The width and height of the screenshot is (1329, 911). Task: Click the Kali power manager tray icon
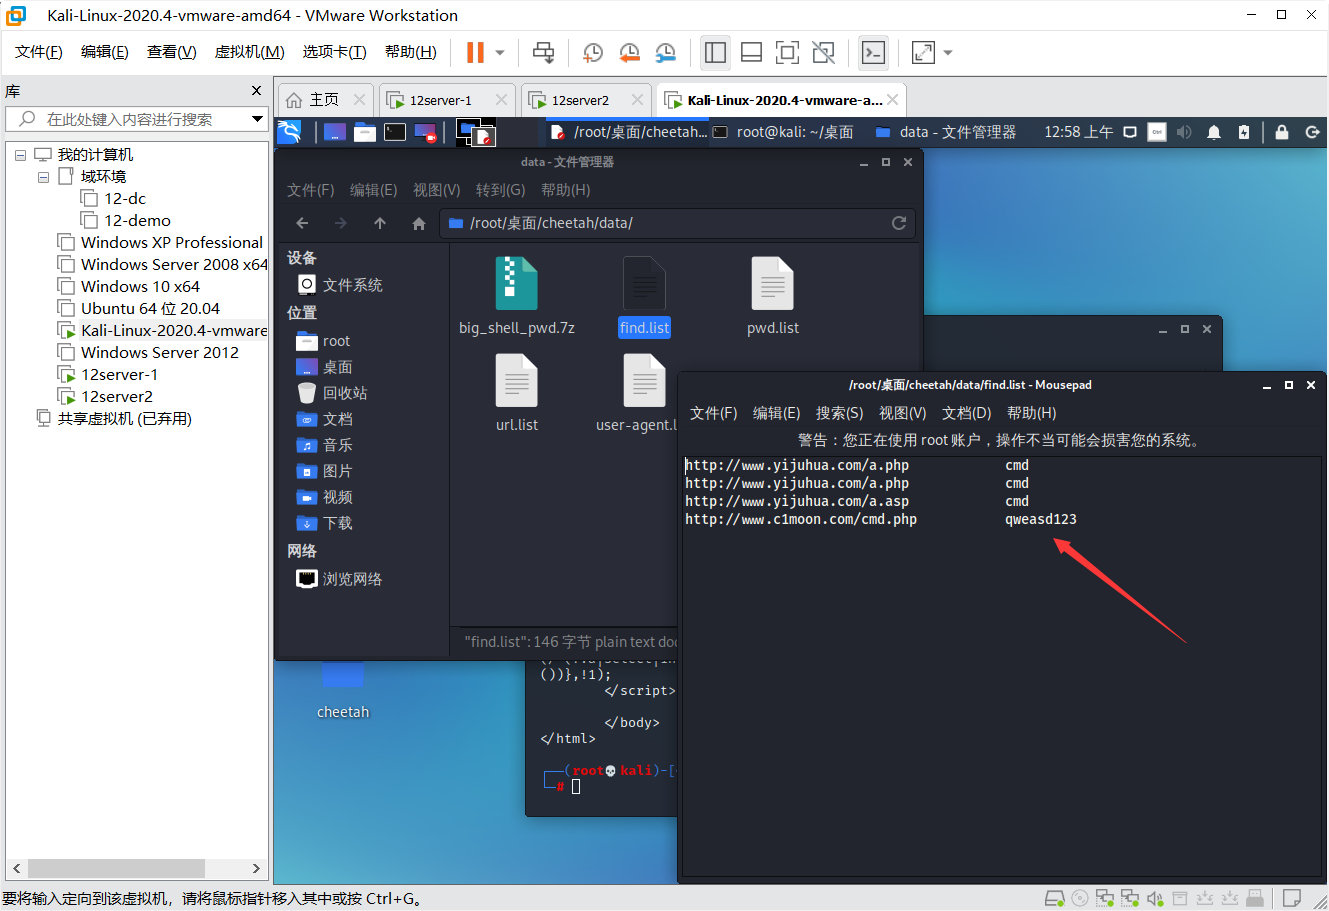[x=1243, y=132]
